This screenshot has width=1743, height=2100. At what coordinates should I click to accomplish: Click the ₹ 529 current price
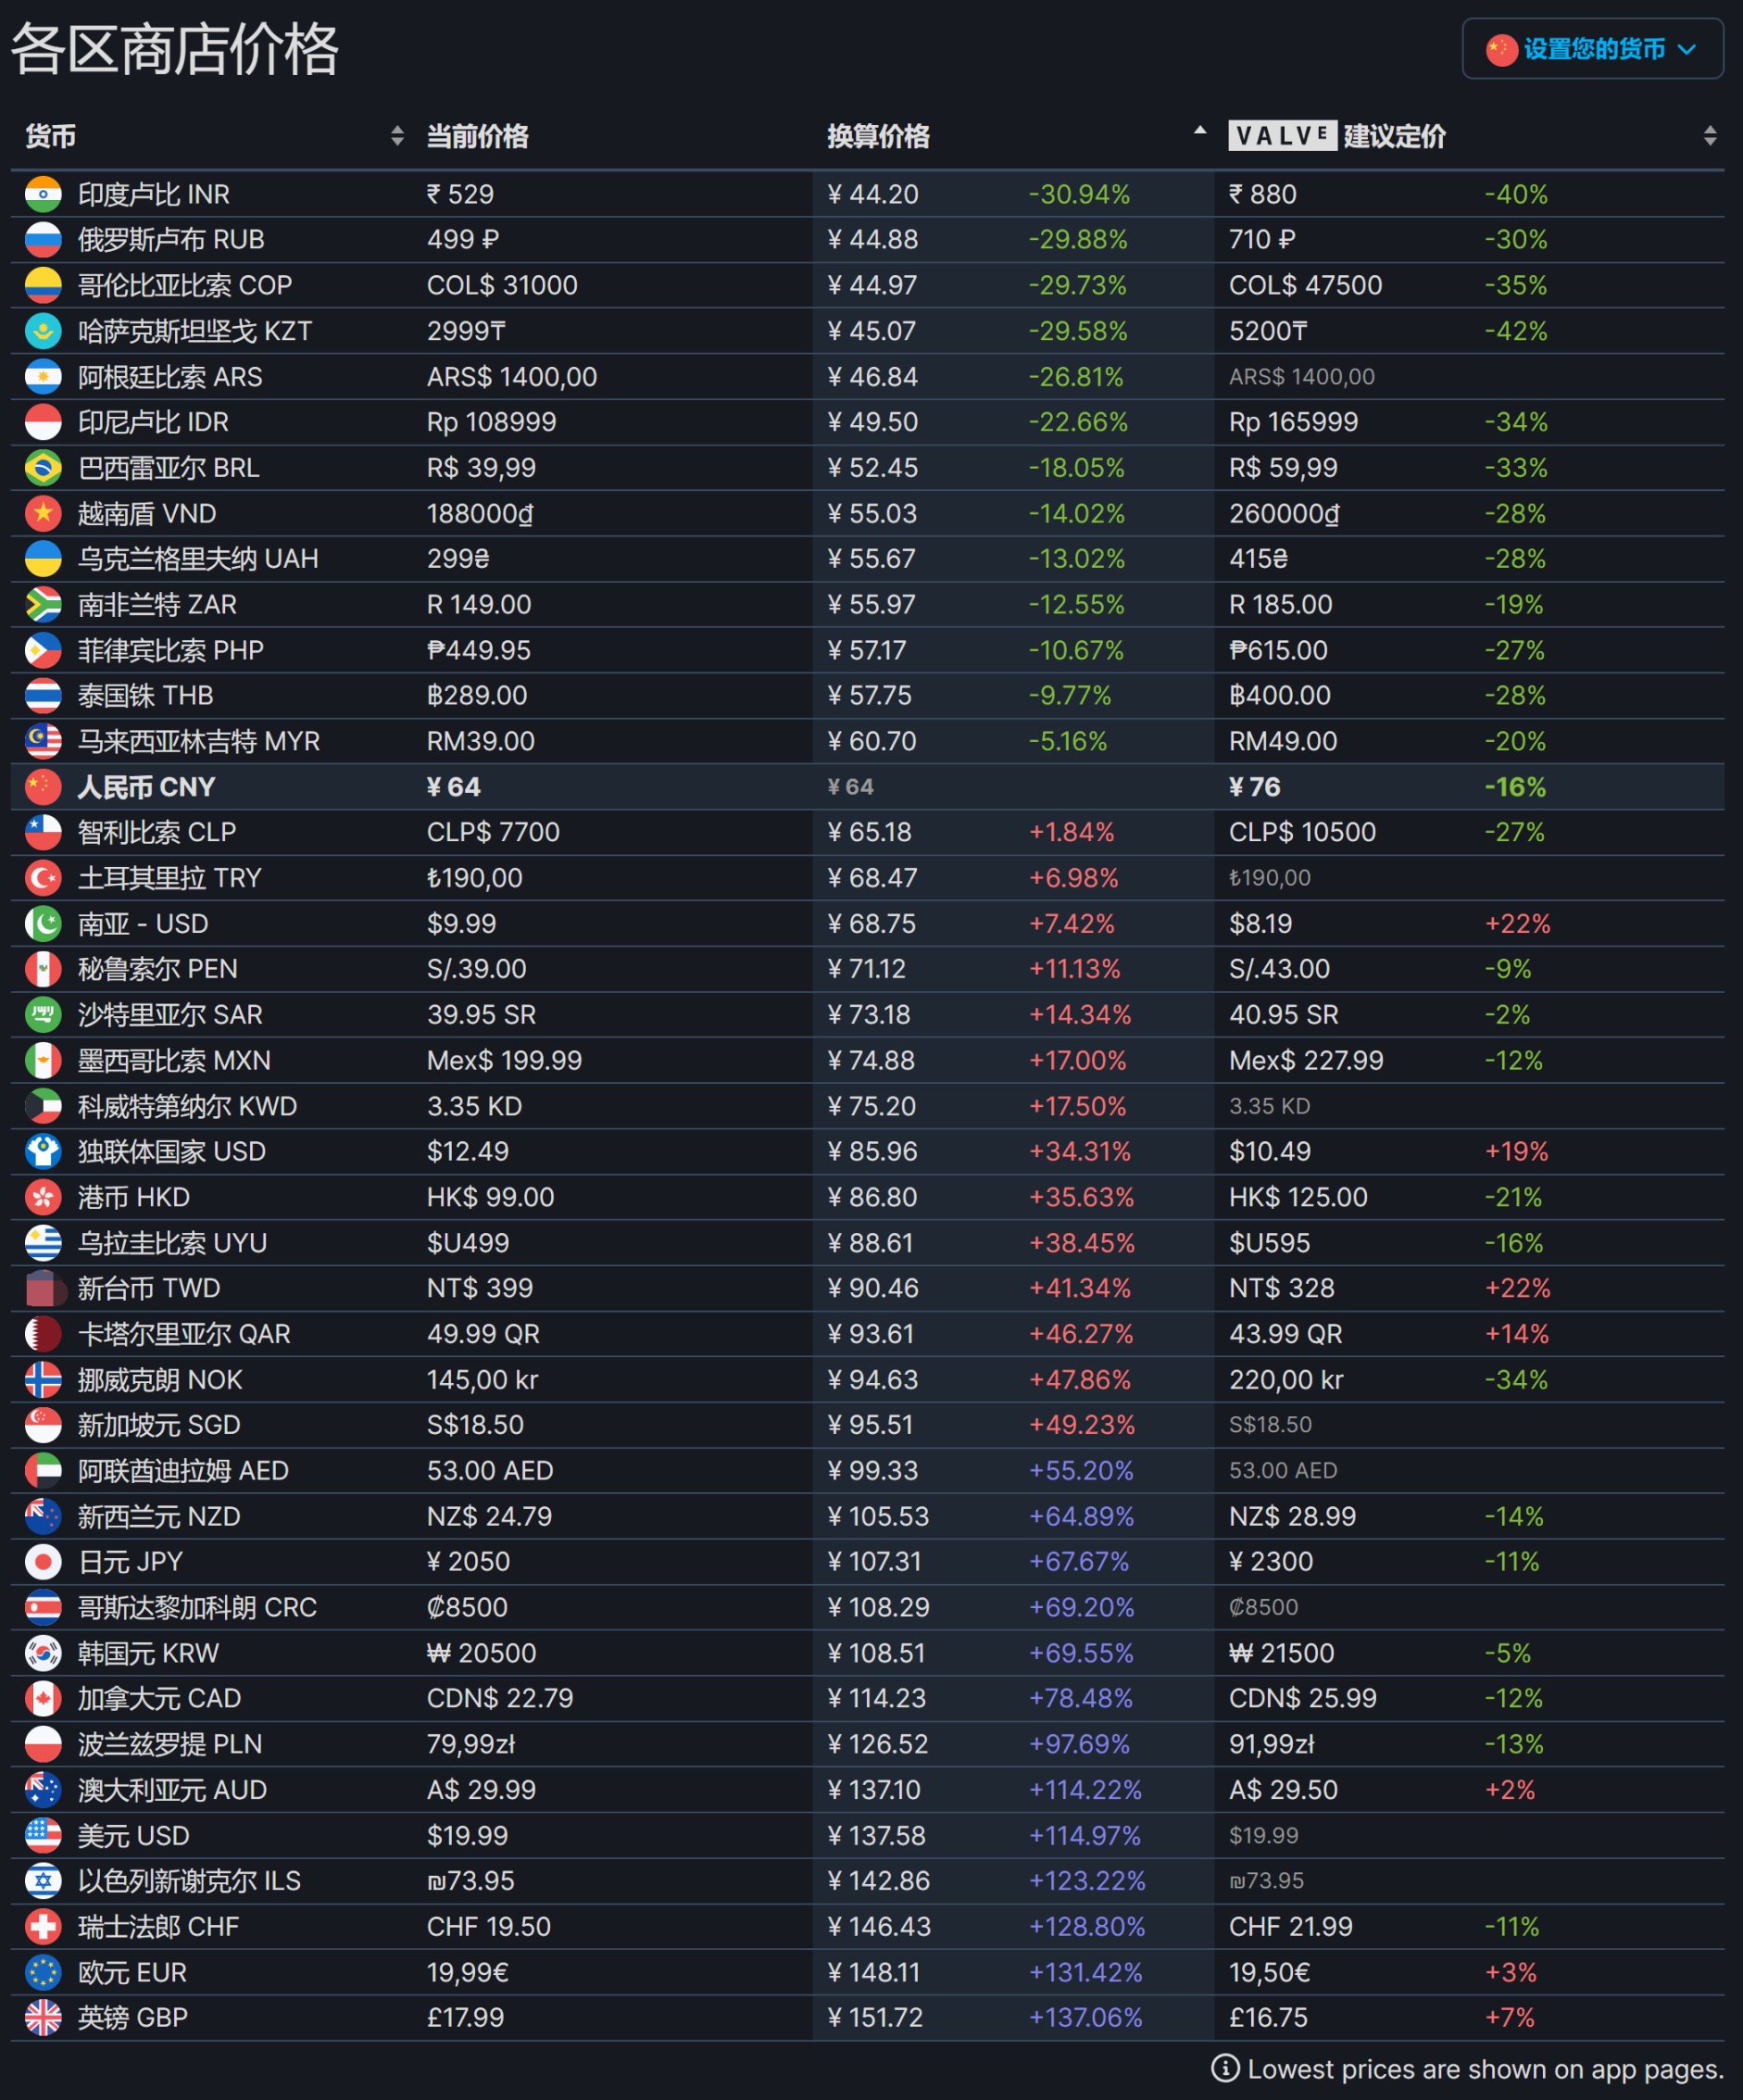point(460,194)
